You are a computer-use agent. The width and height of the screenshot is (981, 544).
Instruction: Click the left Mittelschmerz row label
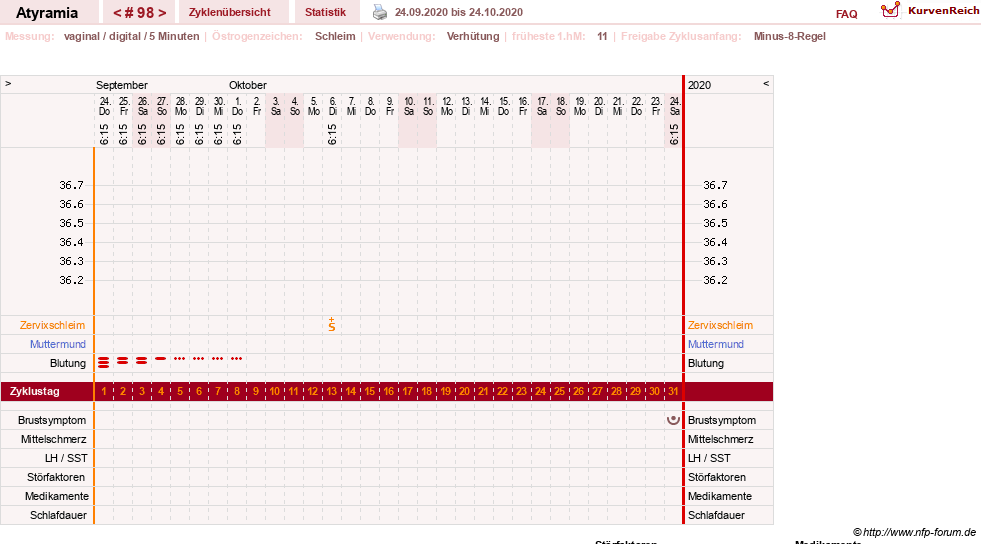(x=54, y=439)
